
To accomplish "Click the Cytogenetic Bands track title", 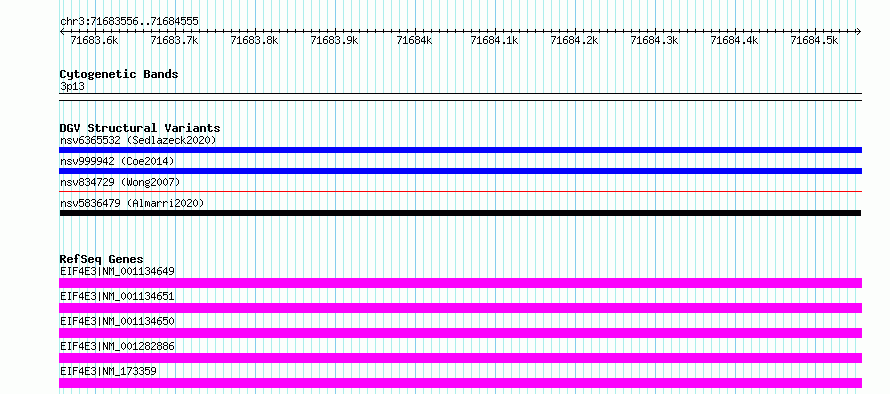I will tap(119, 74).
